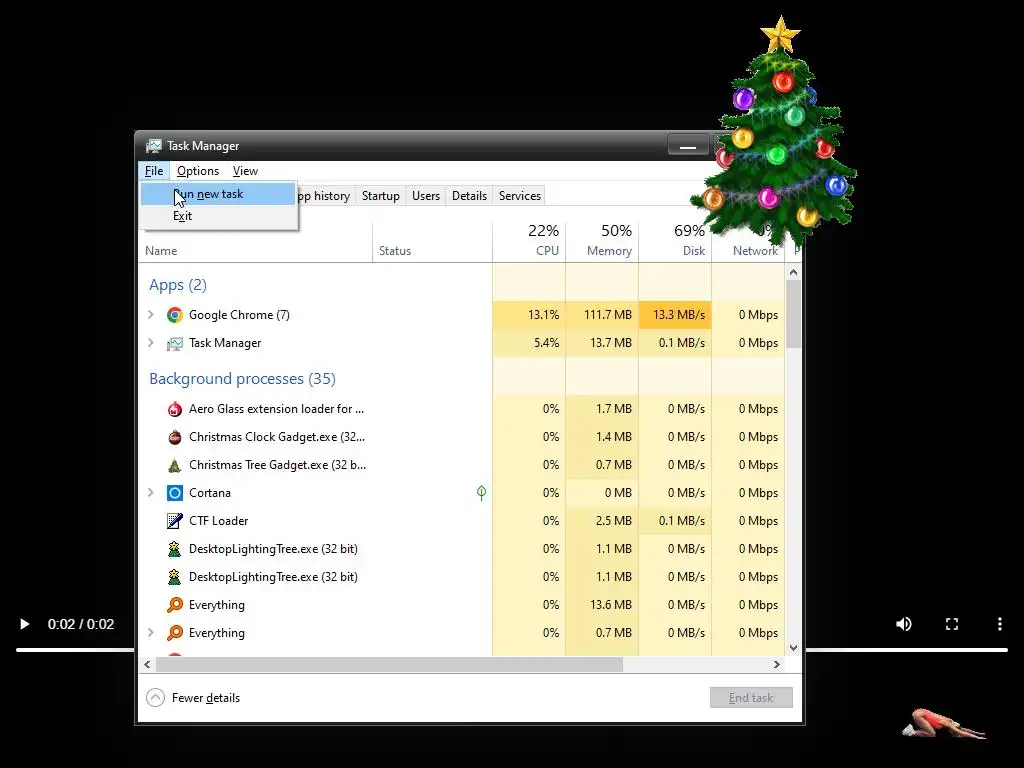Open the Options menu
This screenshot has width=1024, height=768.
198,171
